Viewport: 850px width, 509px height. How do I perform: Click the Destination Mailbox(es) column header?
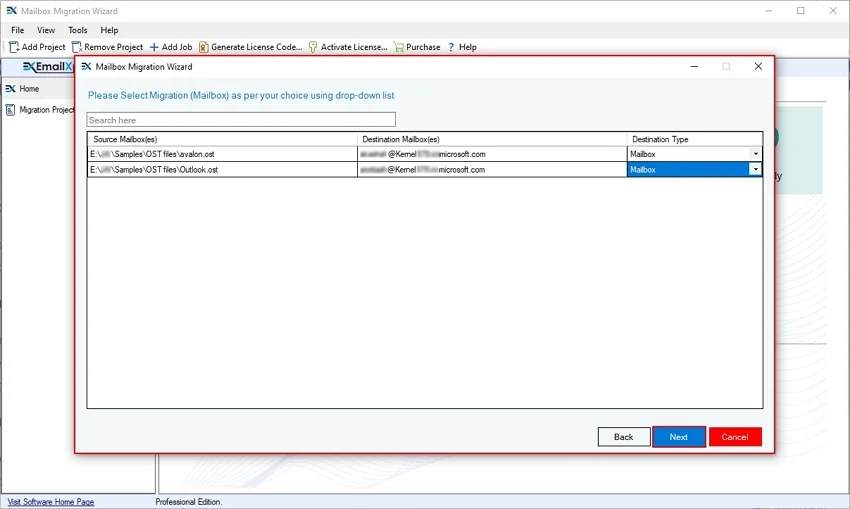coord(492,139)
